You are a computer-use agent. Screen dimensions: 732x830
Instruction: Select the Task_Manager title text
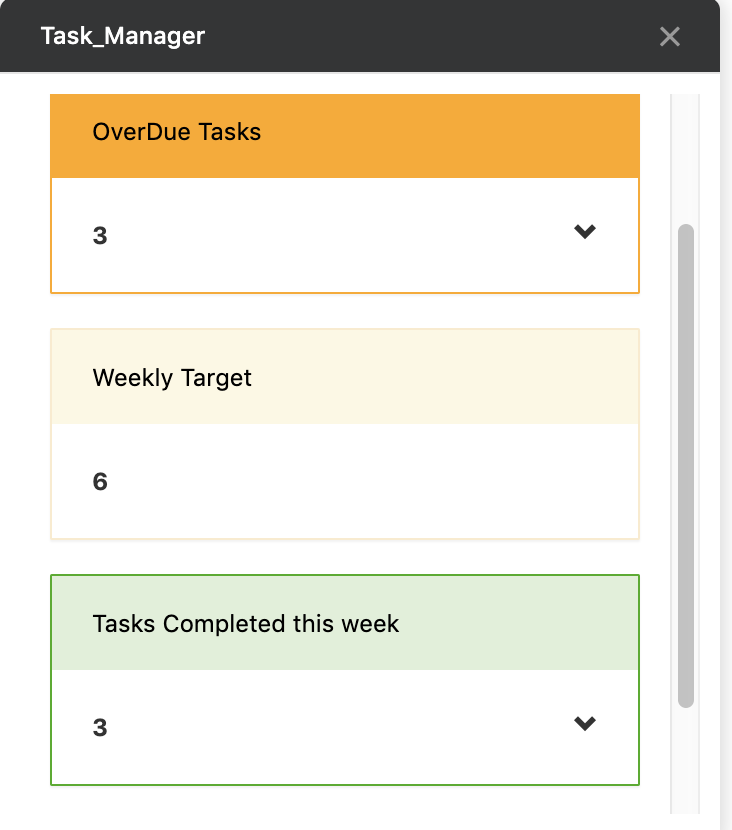click(x=120, y=36)
